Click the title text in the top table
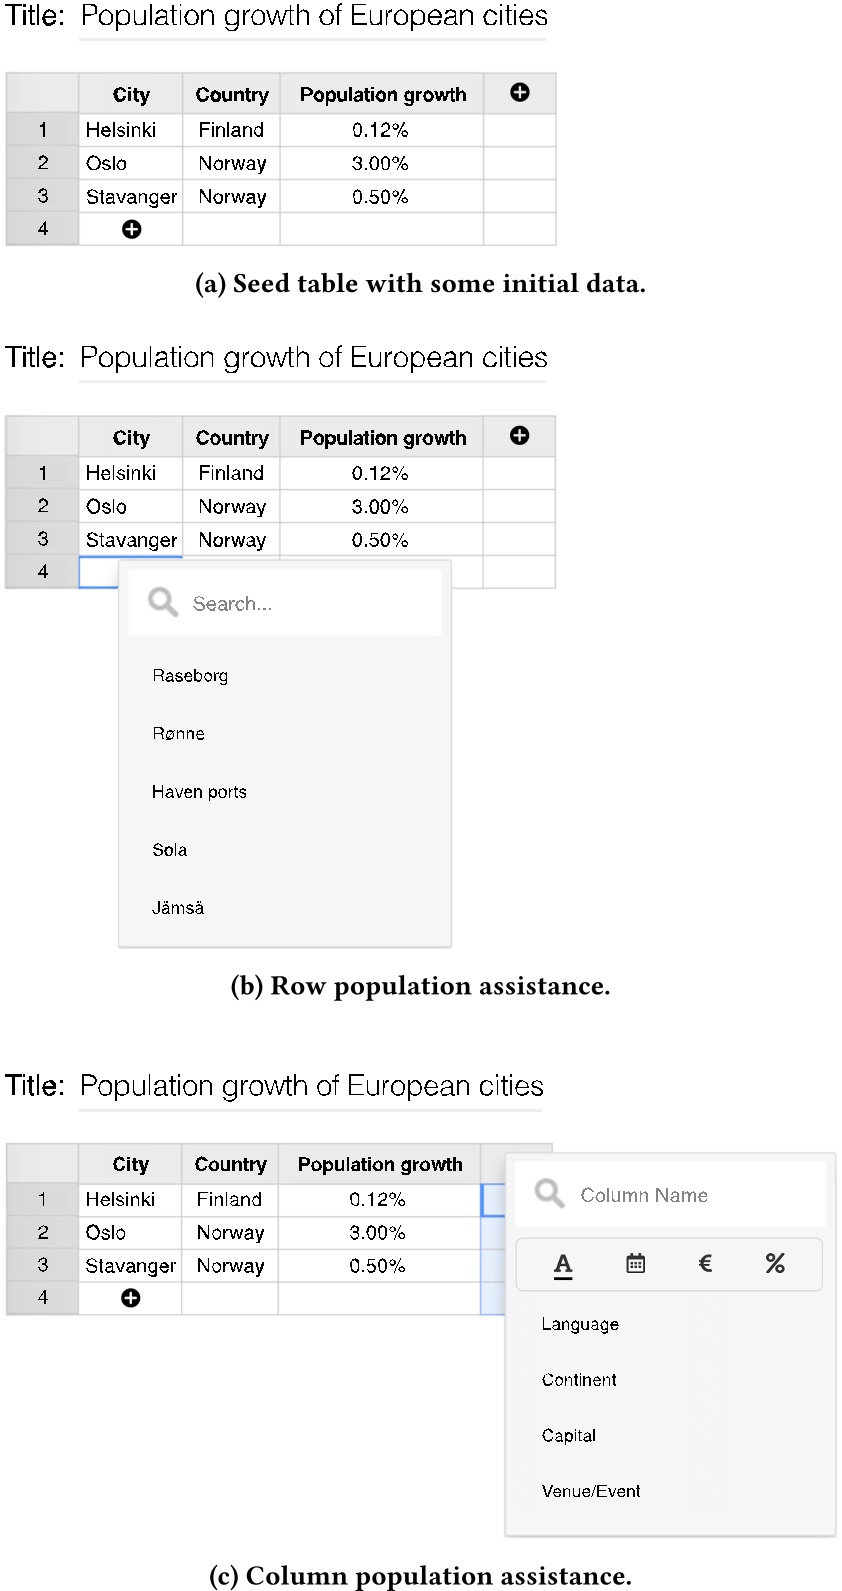 313,17
